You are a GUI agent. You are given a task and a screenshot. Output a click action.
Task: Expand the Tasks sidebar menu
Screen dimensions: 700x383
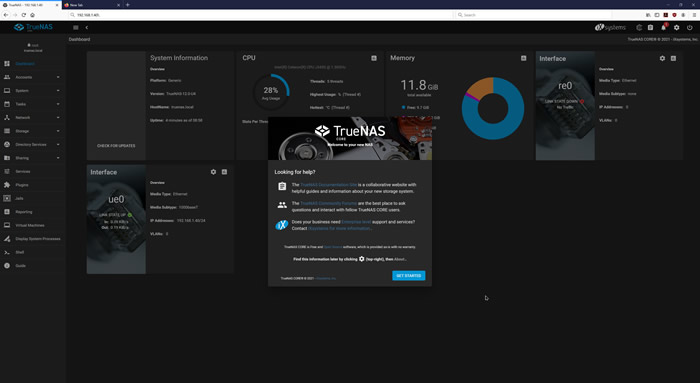point(33,104)
